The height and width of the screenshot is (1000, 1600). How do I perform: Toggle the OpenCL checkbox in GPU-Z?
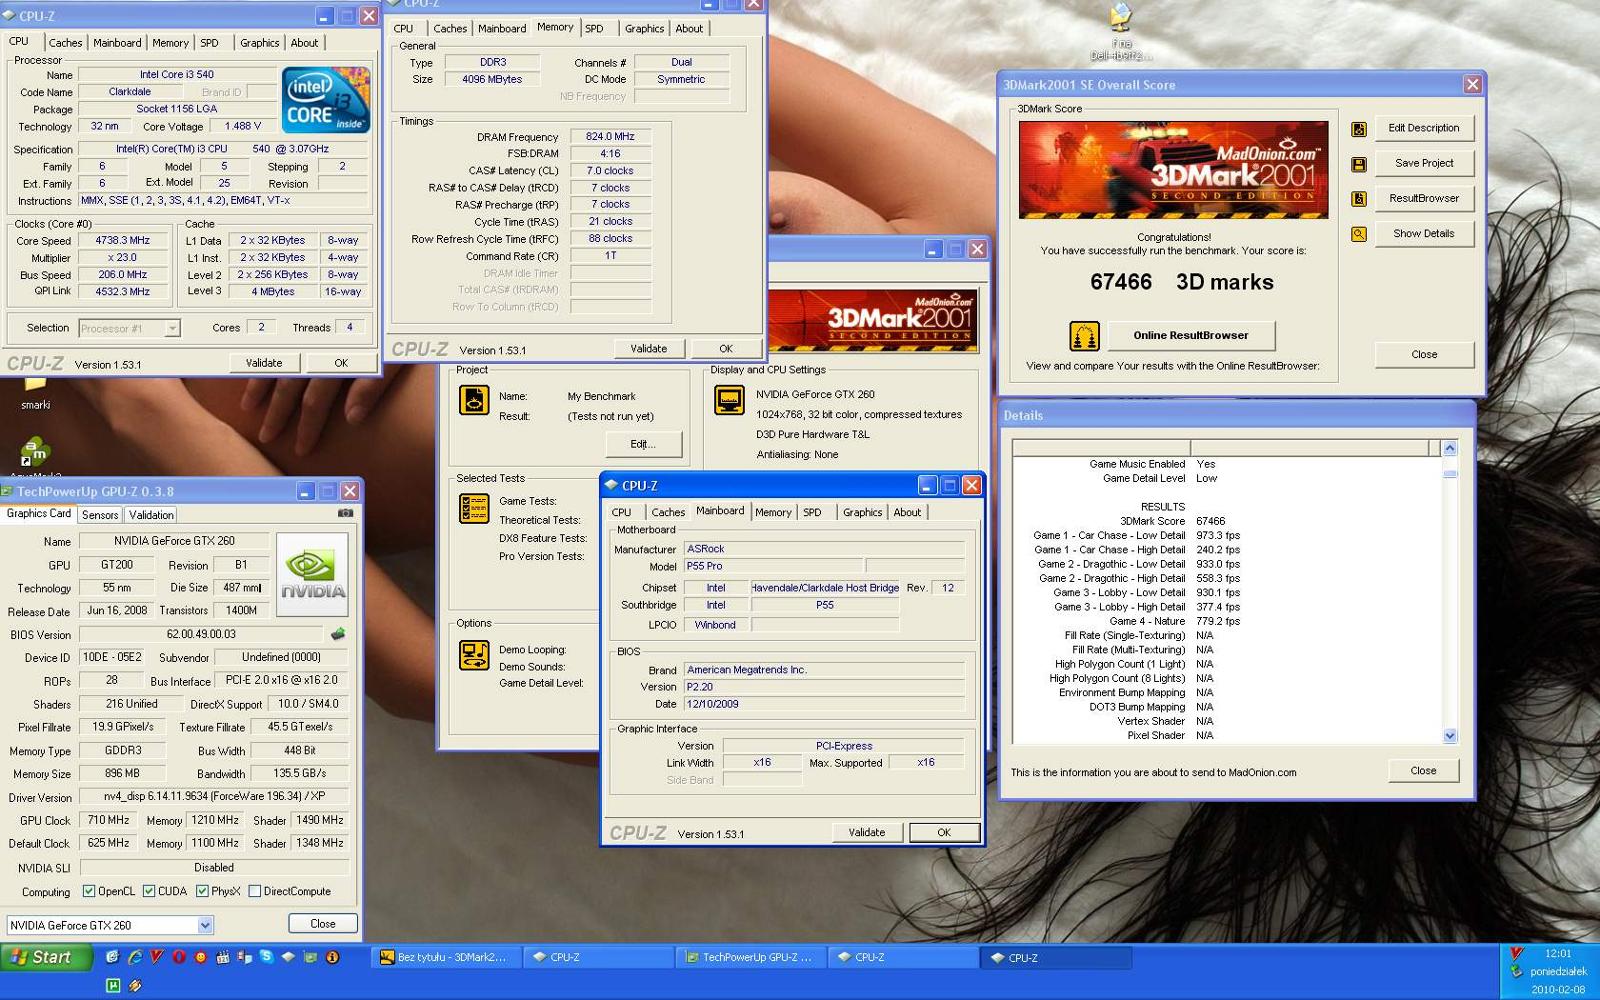pyautogui.click(x=89, y=891)
